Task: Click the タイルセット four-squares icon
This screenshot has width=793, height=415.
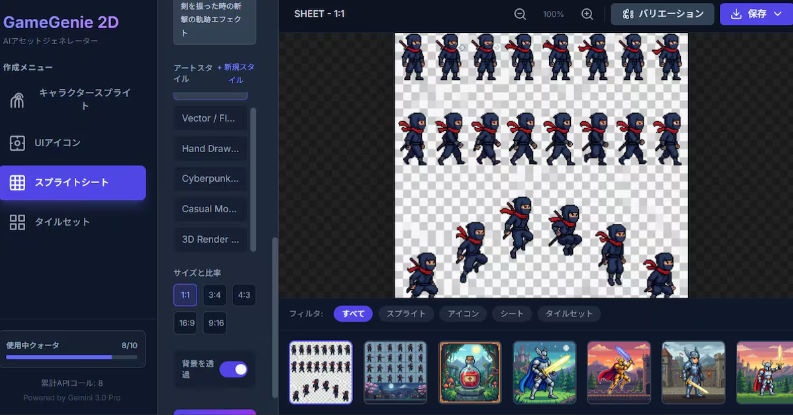Action: [x=17, y=222]
